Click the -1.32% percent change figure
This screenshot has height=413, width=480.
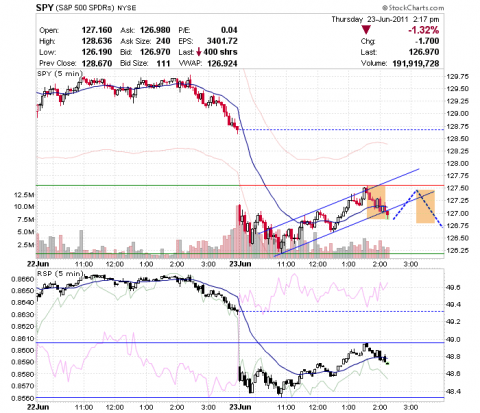click(424, 30)
